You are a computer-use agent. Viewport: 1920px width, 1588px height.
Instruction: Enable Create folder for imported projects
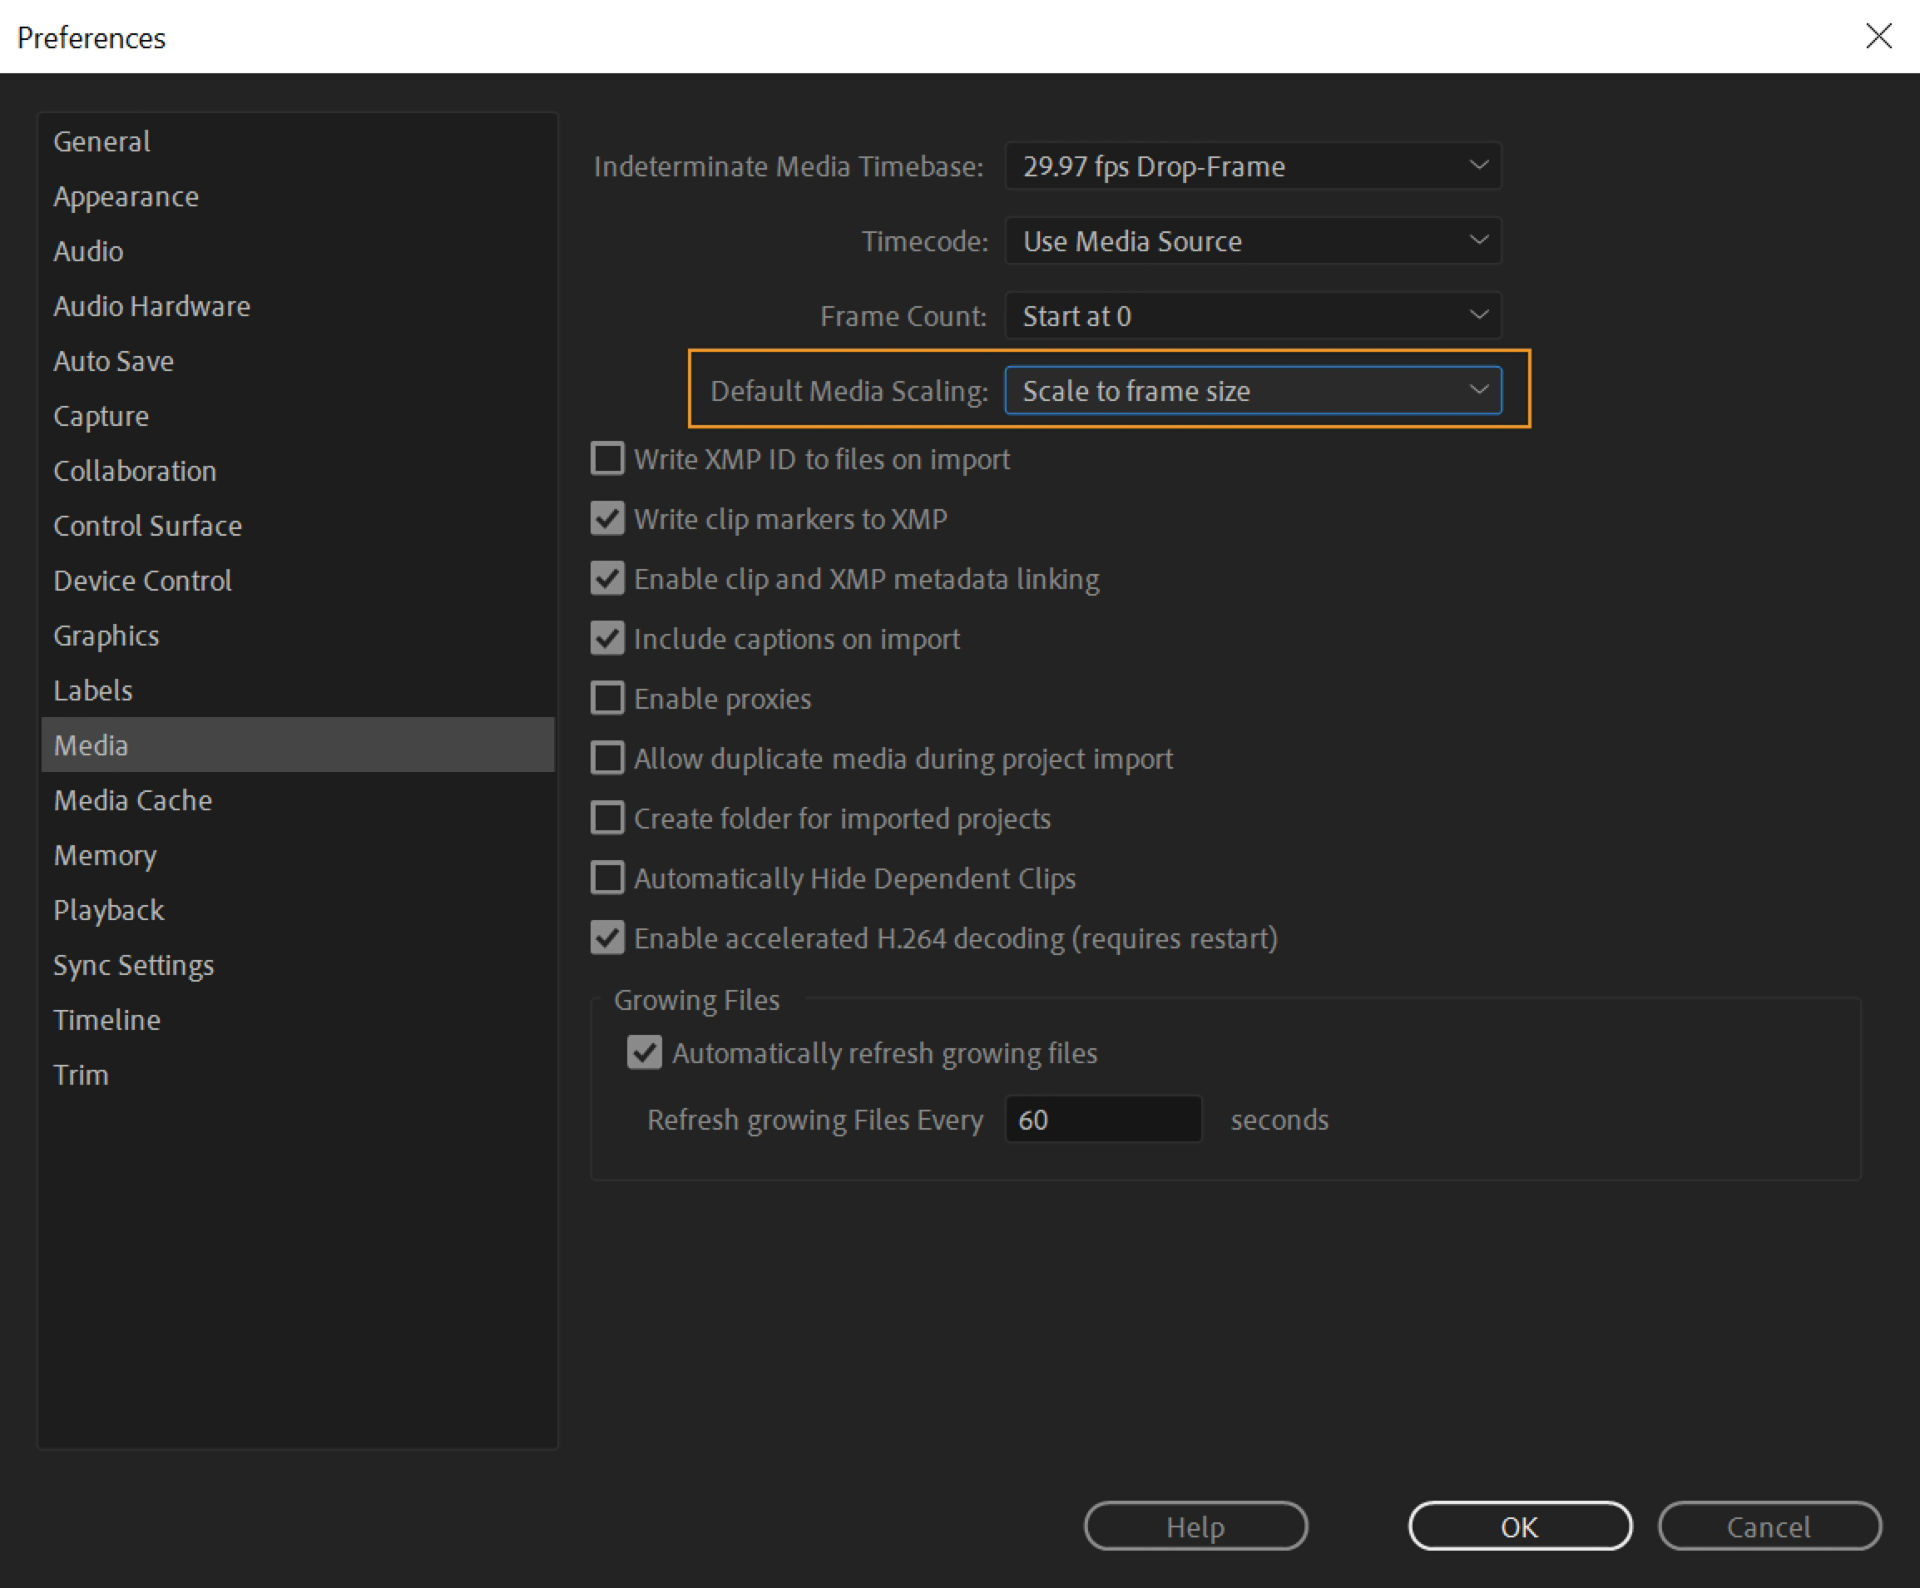coord(608,818)
